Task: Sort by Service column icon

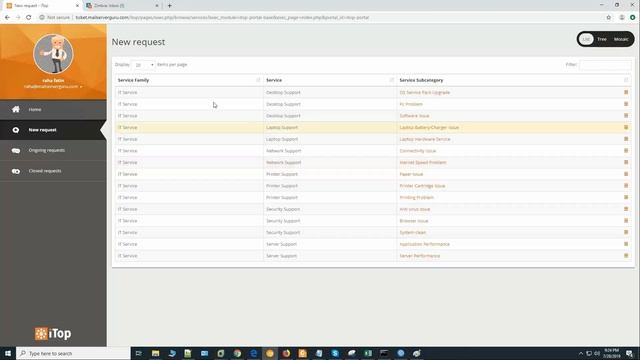Action: pyautogui.click(x=391, y=80)
